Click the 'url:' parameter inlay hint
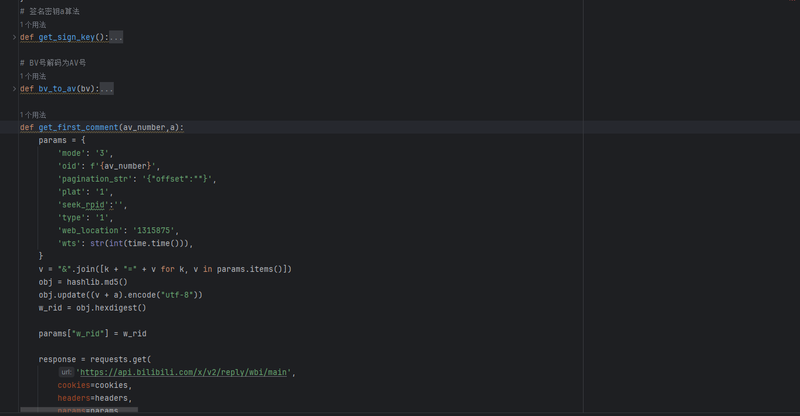 point(66,373)
